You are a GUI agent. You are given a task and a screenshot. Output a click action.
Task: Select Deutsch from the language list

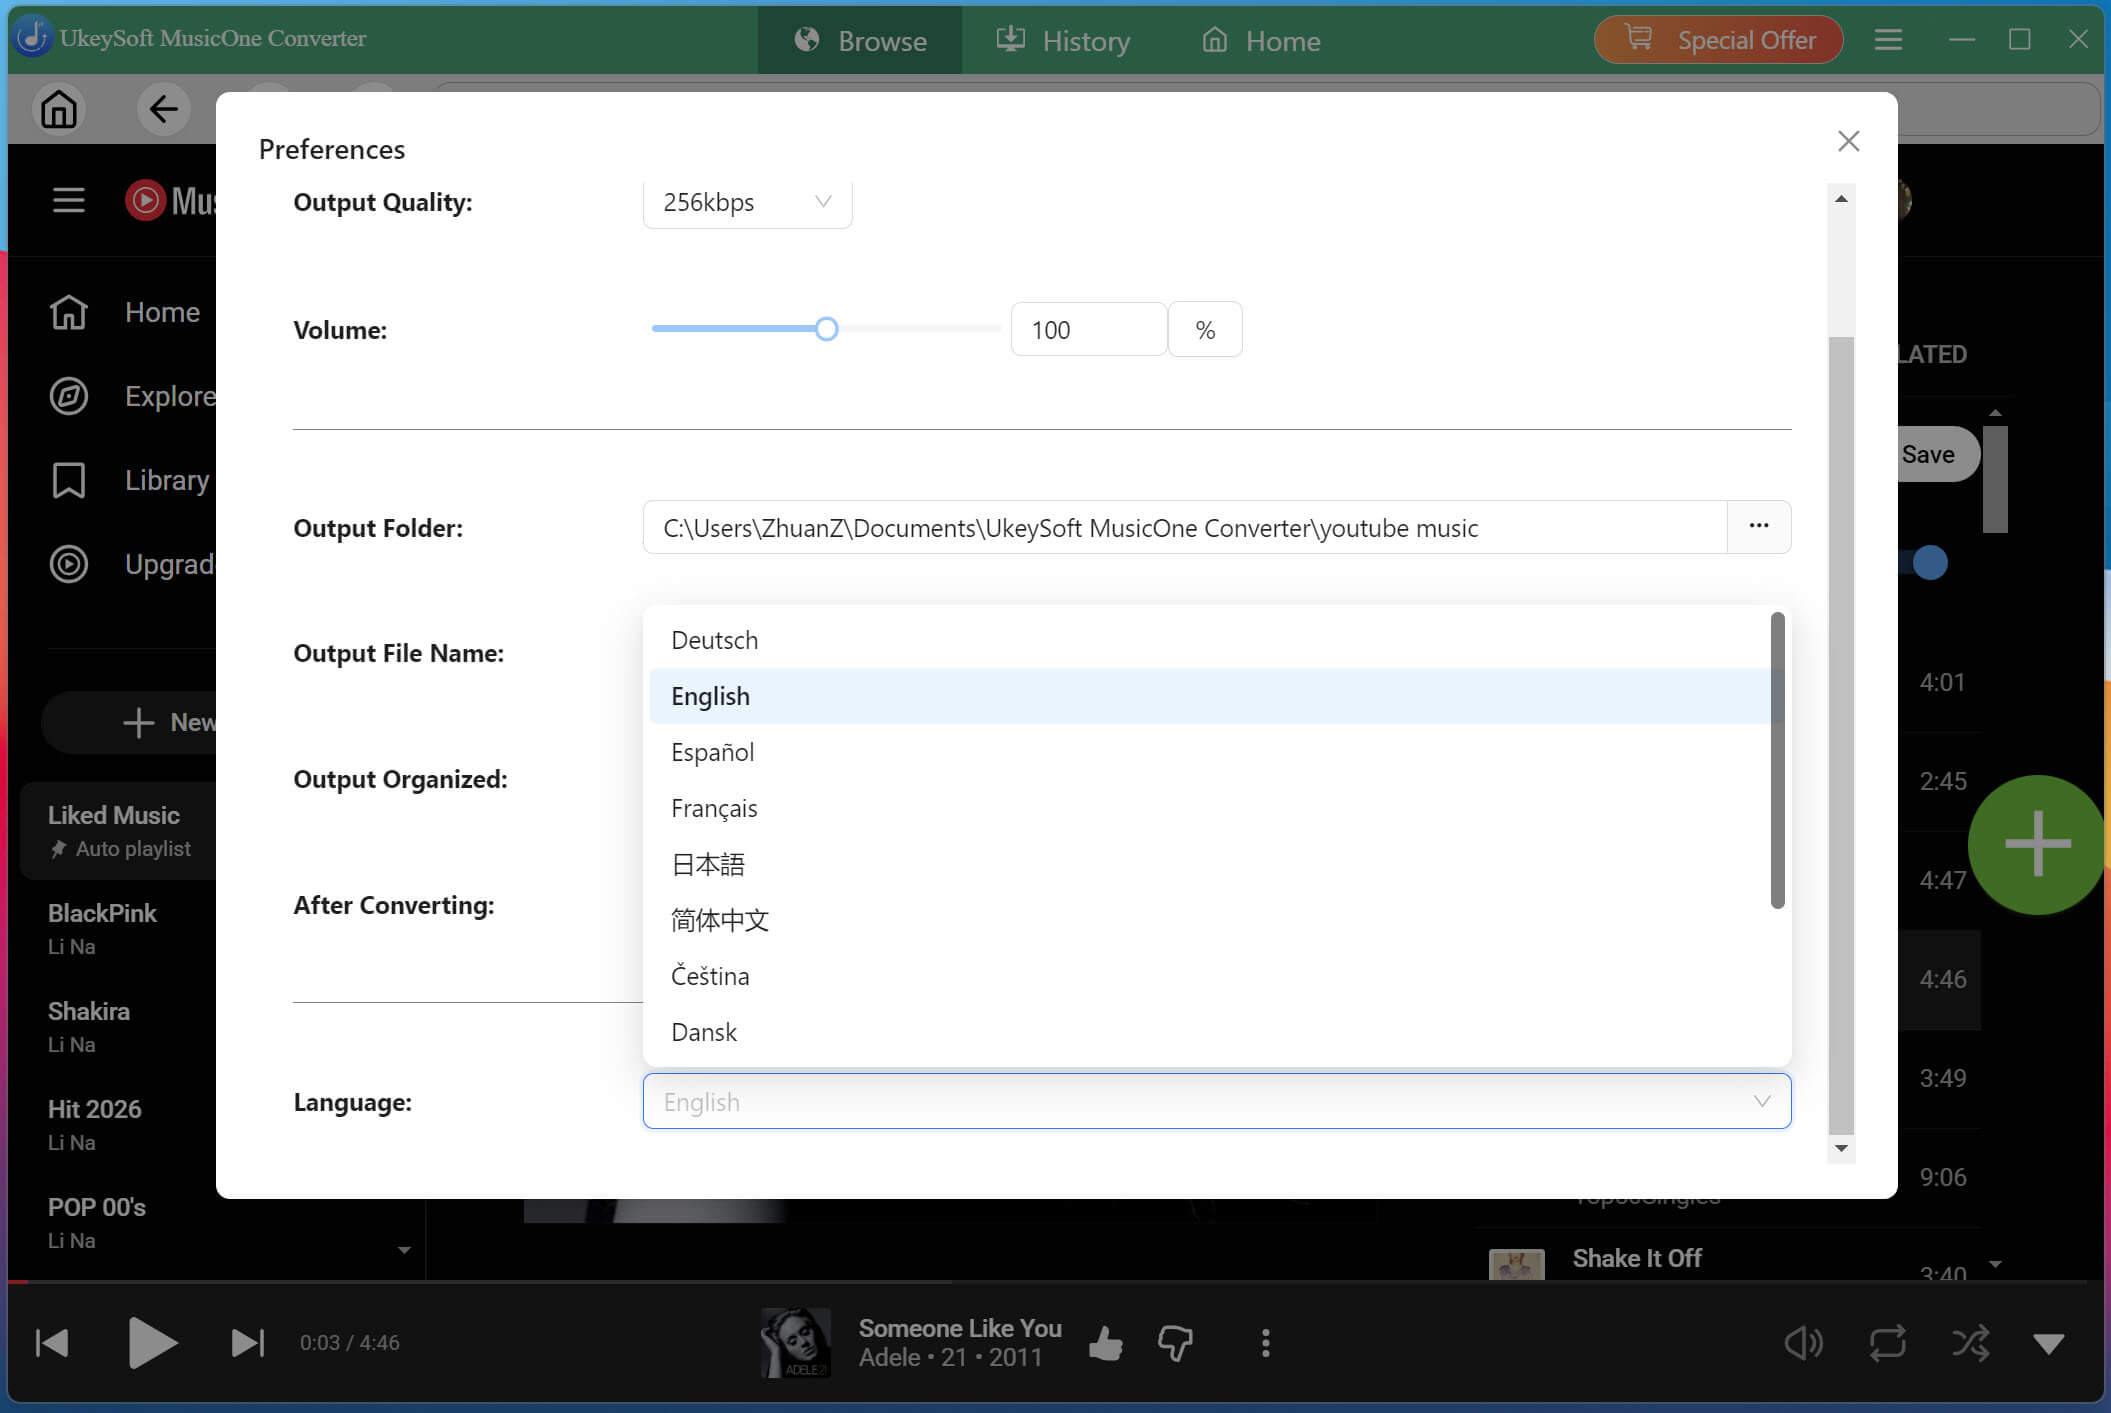click(x=1210, y=640)
